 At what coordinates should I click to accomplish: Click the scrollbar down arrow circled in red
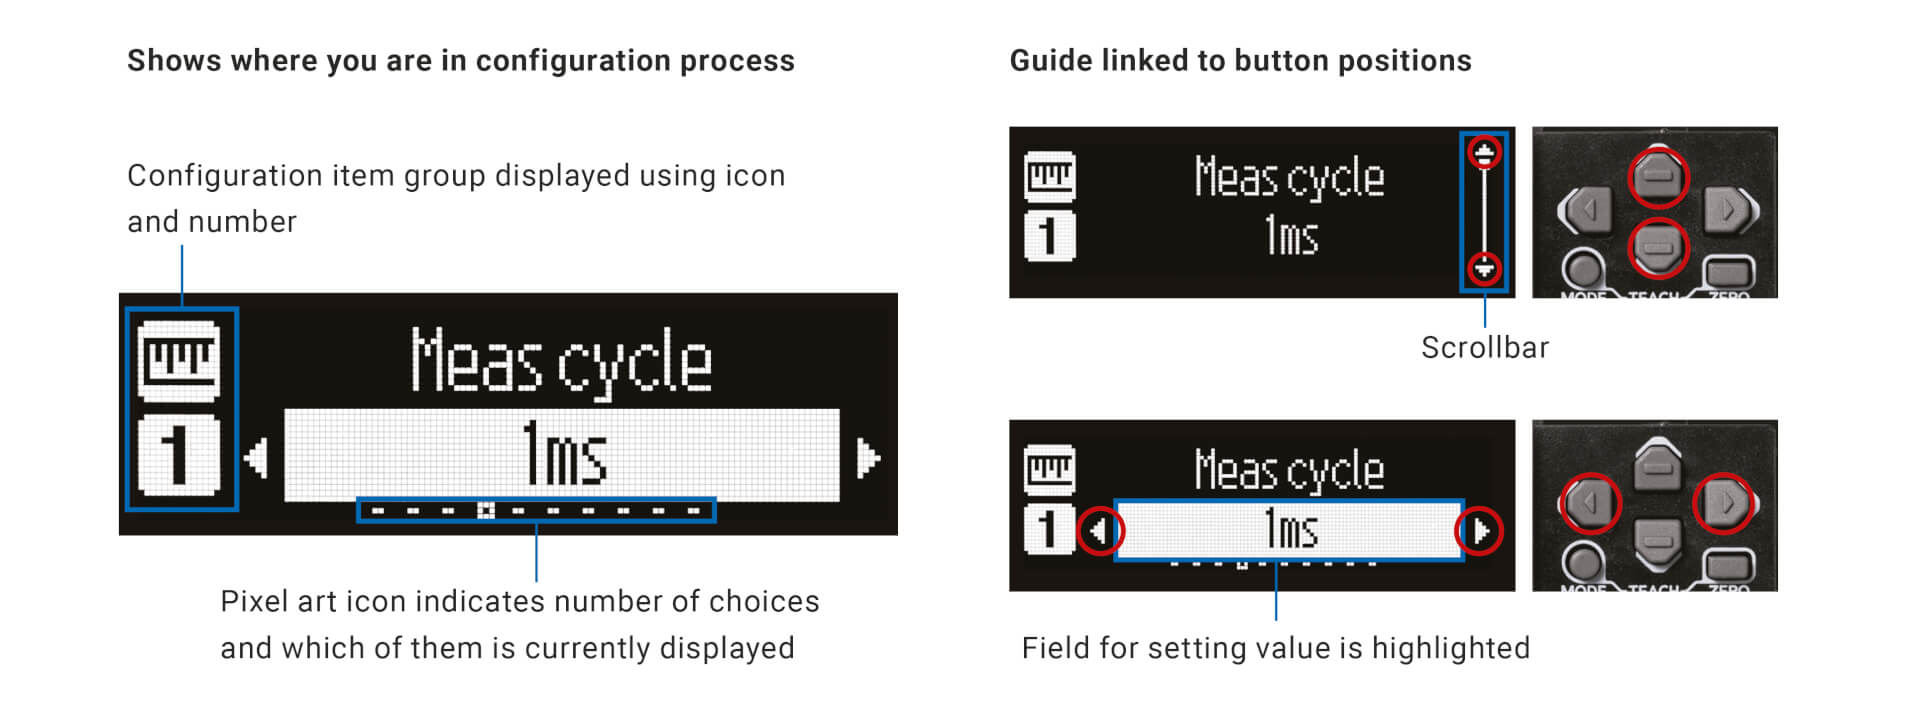[x=1484, y=268]
